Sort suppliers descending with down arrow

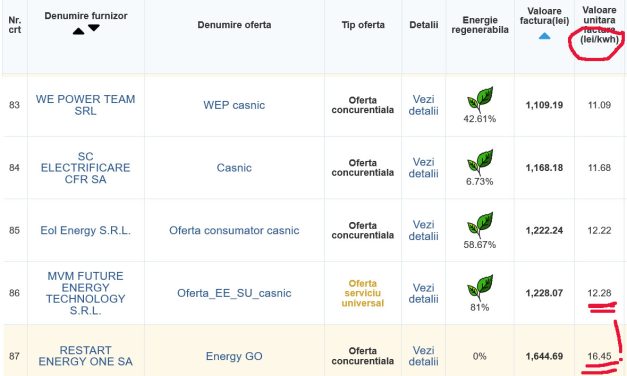click(x=94, y=28)
